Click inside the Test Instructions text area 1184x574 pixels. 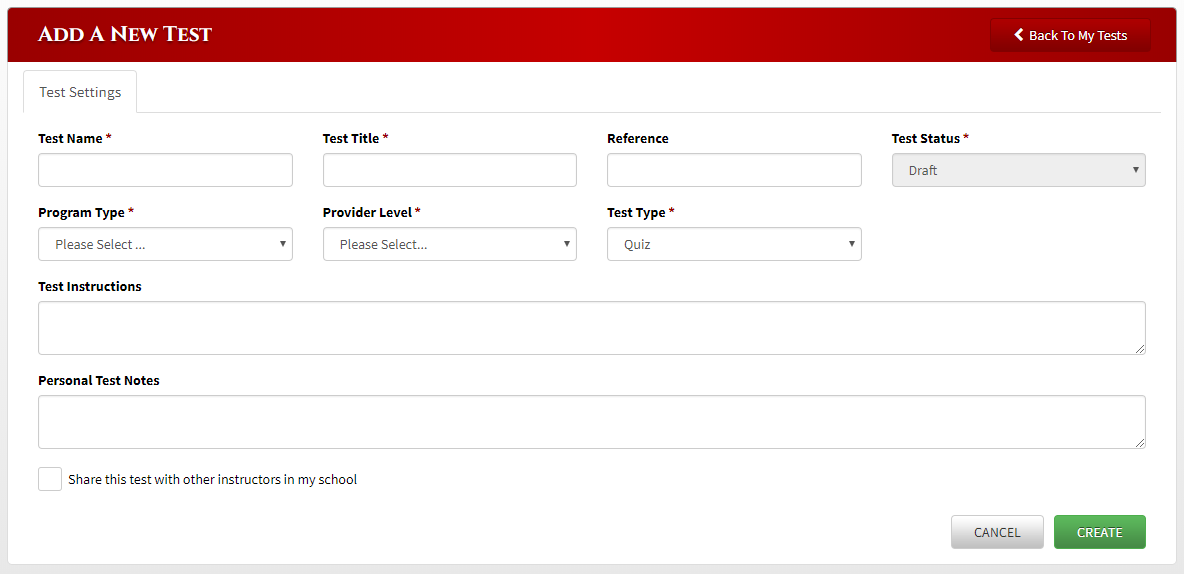592,328
